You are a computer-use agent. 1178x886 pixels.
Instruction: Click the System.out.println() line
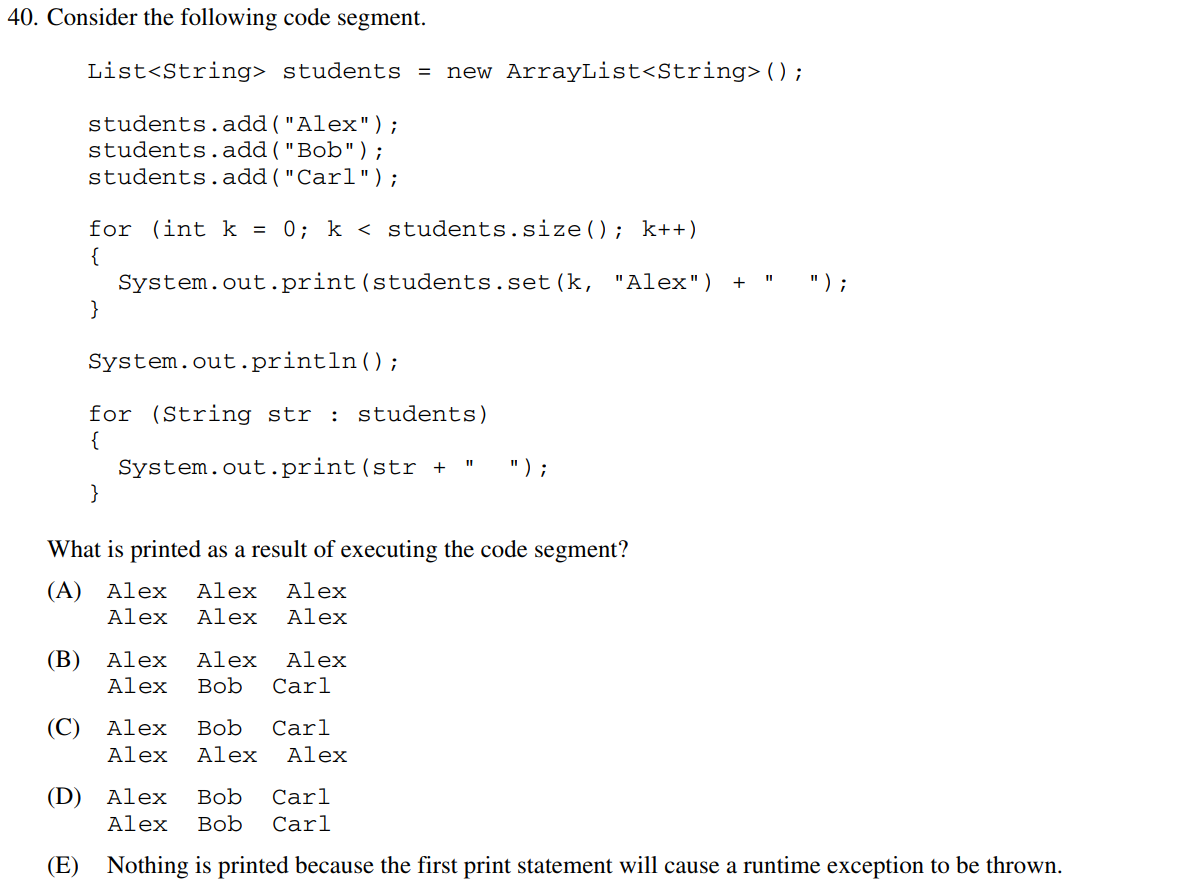(243, 362)
